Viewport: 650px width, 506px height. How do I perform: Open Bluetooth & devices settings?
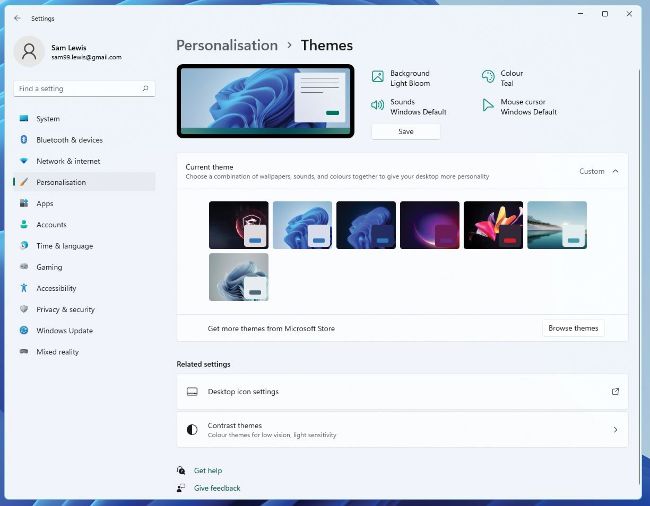tap(69, 140)
